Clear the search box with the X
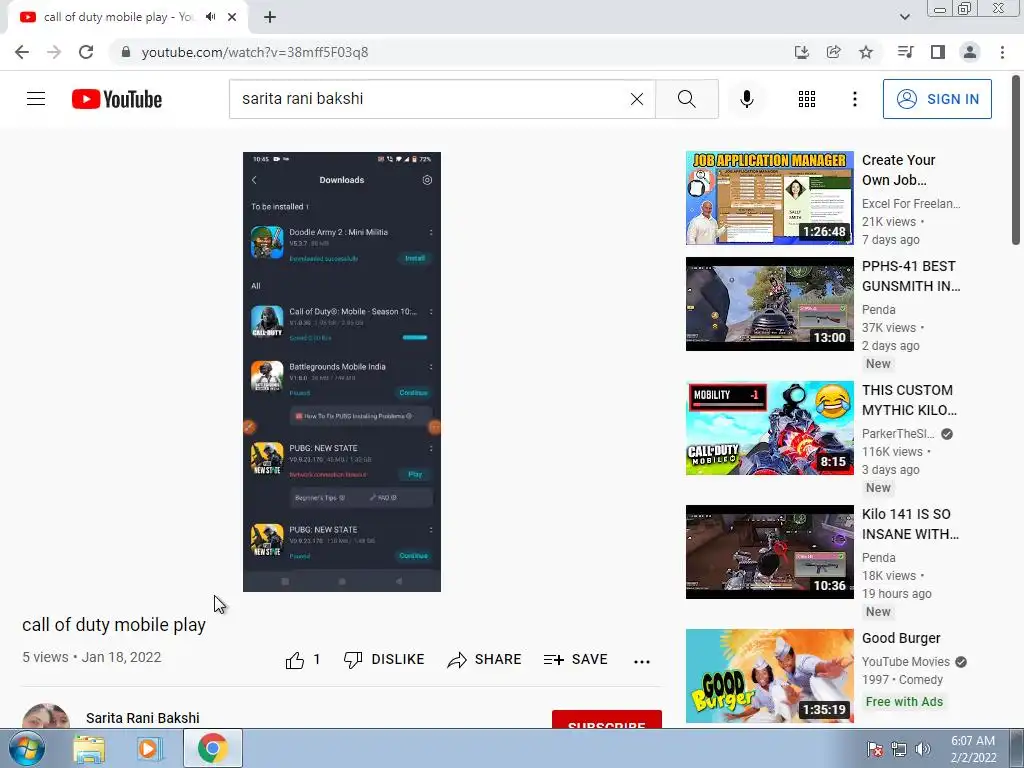1024x768 pixels. (637, 99)
